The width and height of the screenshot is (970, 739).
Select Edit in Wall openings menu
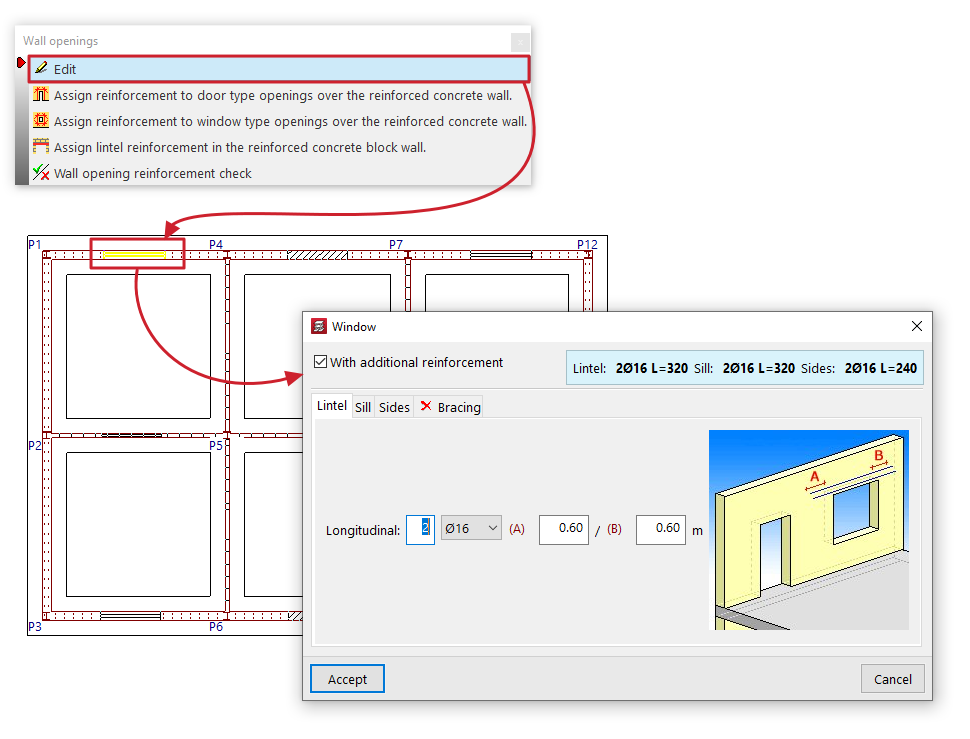click(x=279, y=69)
